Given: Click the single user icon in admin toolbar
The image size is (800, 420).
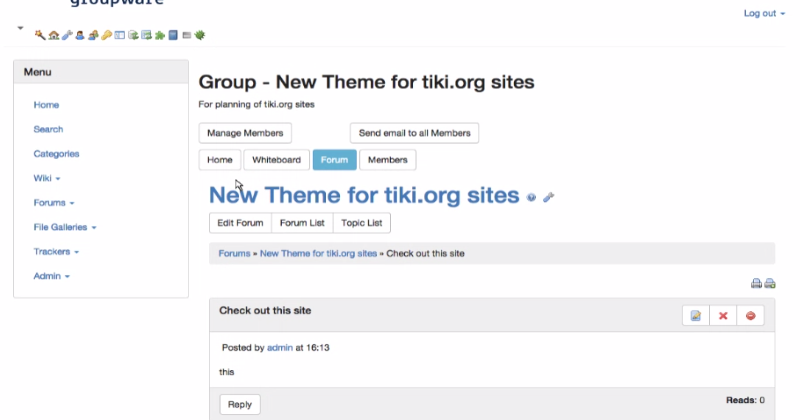Looking at the screenshot, I should [80, 35].
